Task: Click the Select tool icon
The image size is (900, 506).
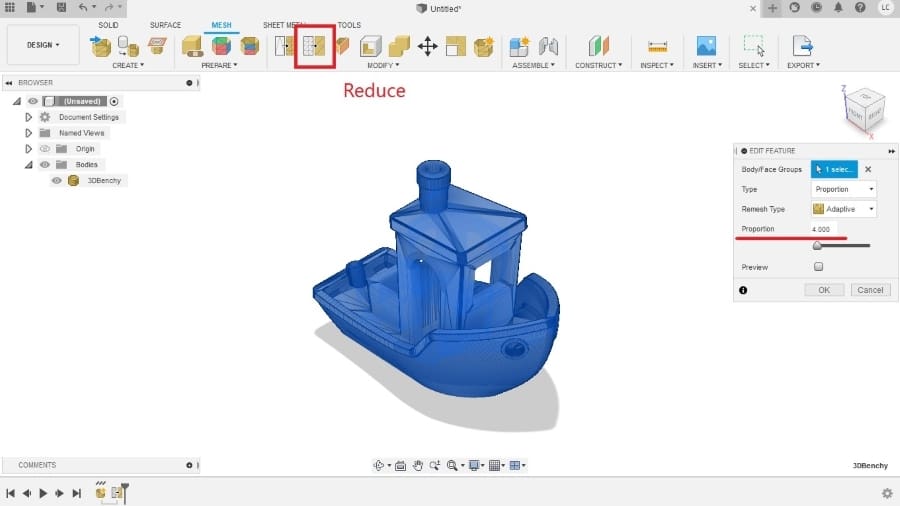Action: coord(754,46)
